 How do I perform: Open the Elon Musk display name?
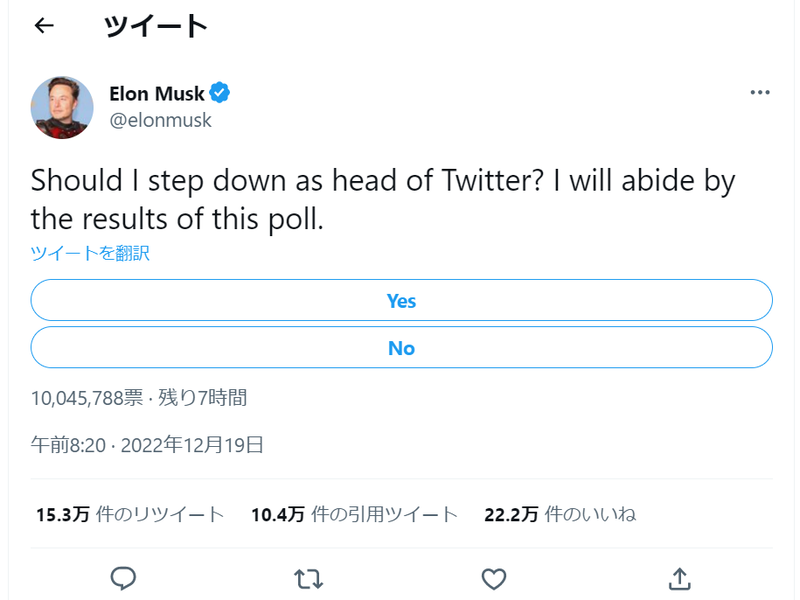pos(156,94)
